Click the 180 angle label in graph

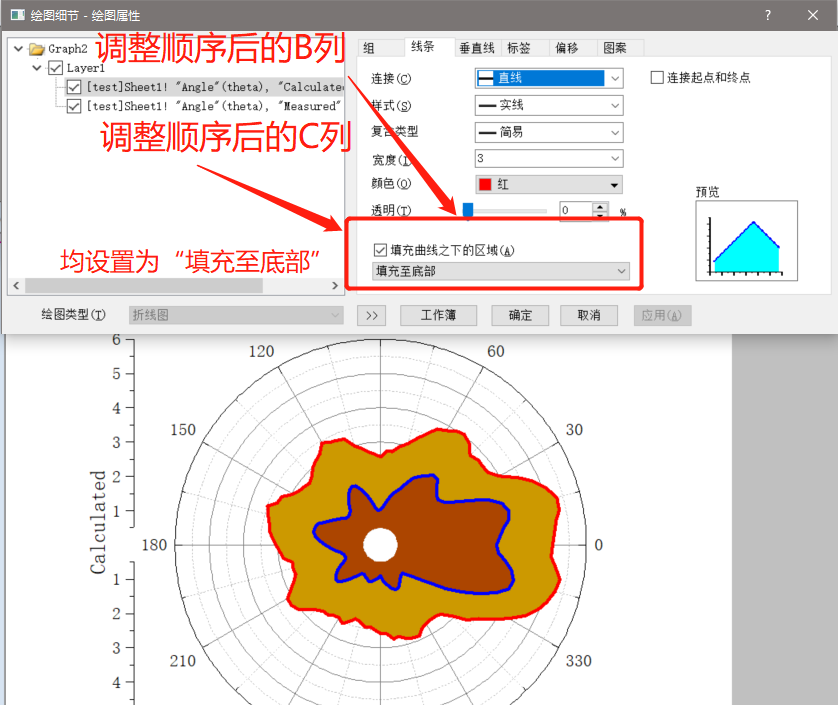pyautogui.click(x=154, y=545)
